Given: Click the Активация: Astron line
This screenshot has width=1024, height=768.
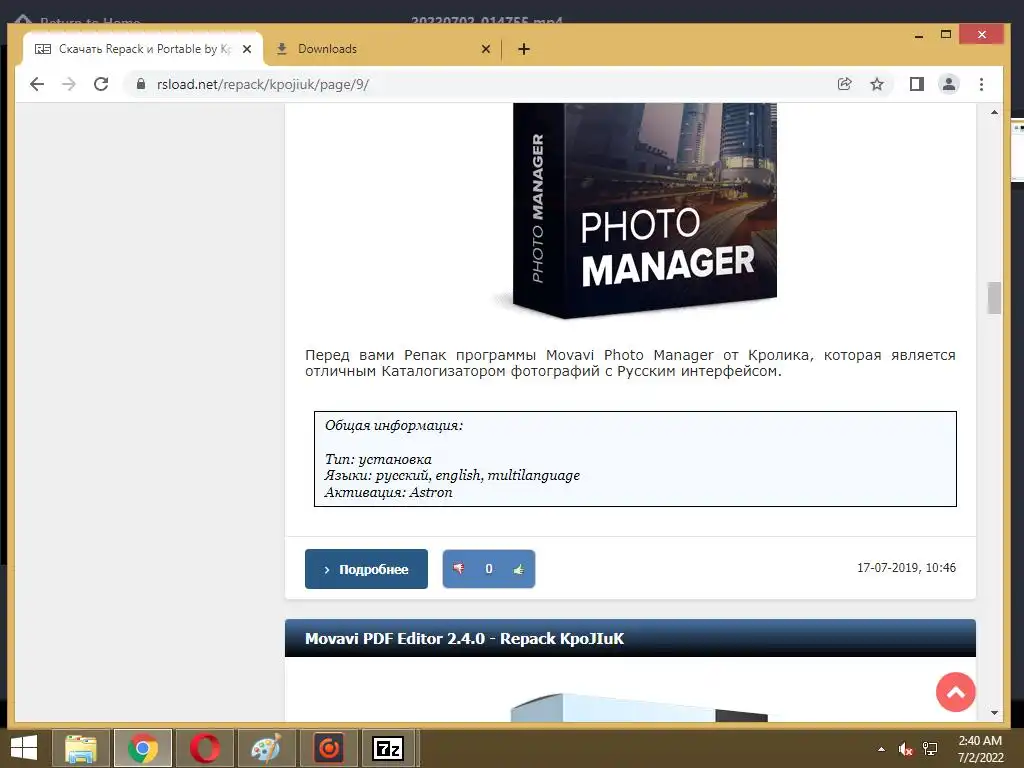Looking at the screenshot, I should tap(389, 492).
